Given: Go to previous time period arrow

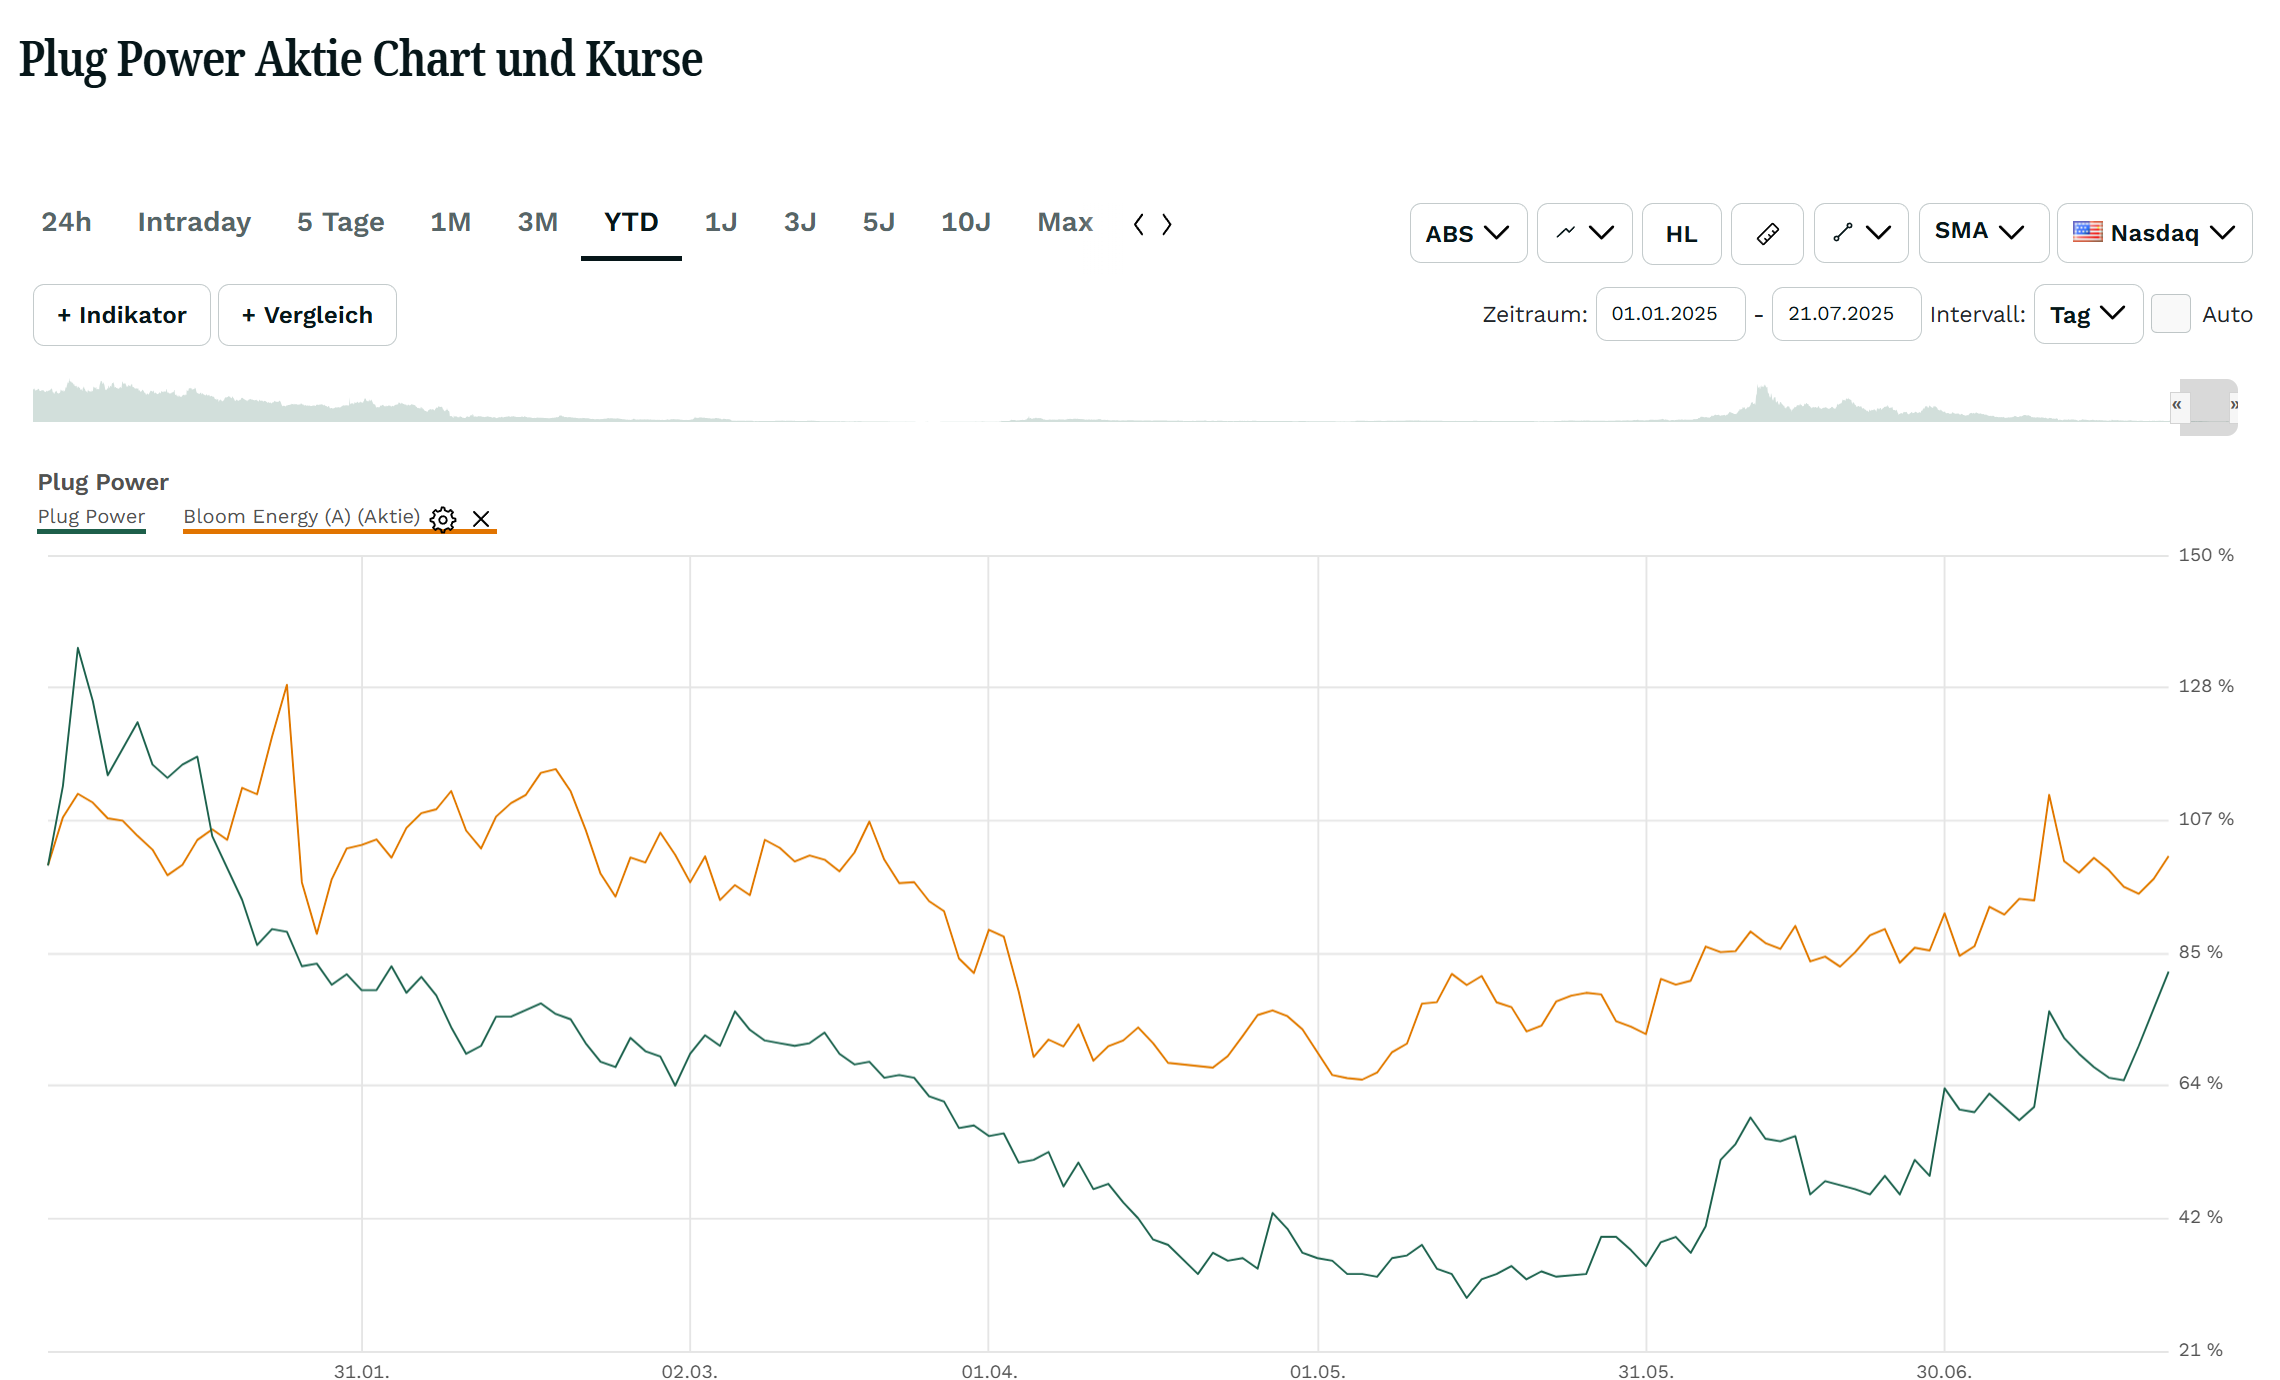Looking at the screenshot, I should point(1139,224).
